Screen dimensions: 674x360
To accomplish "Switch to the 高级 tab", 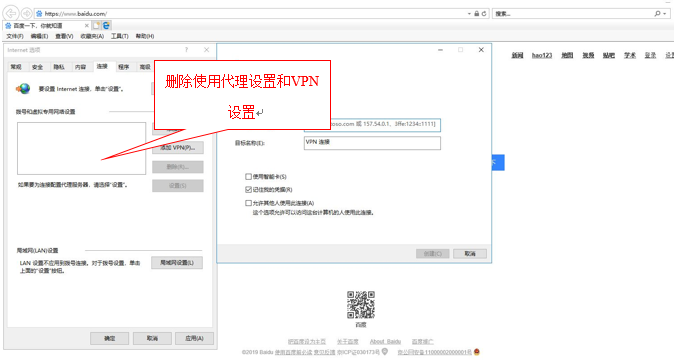I will (145, 67).
